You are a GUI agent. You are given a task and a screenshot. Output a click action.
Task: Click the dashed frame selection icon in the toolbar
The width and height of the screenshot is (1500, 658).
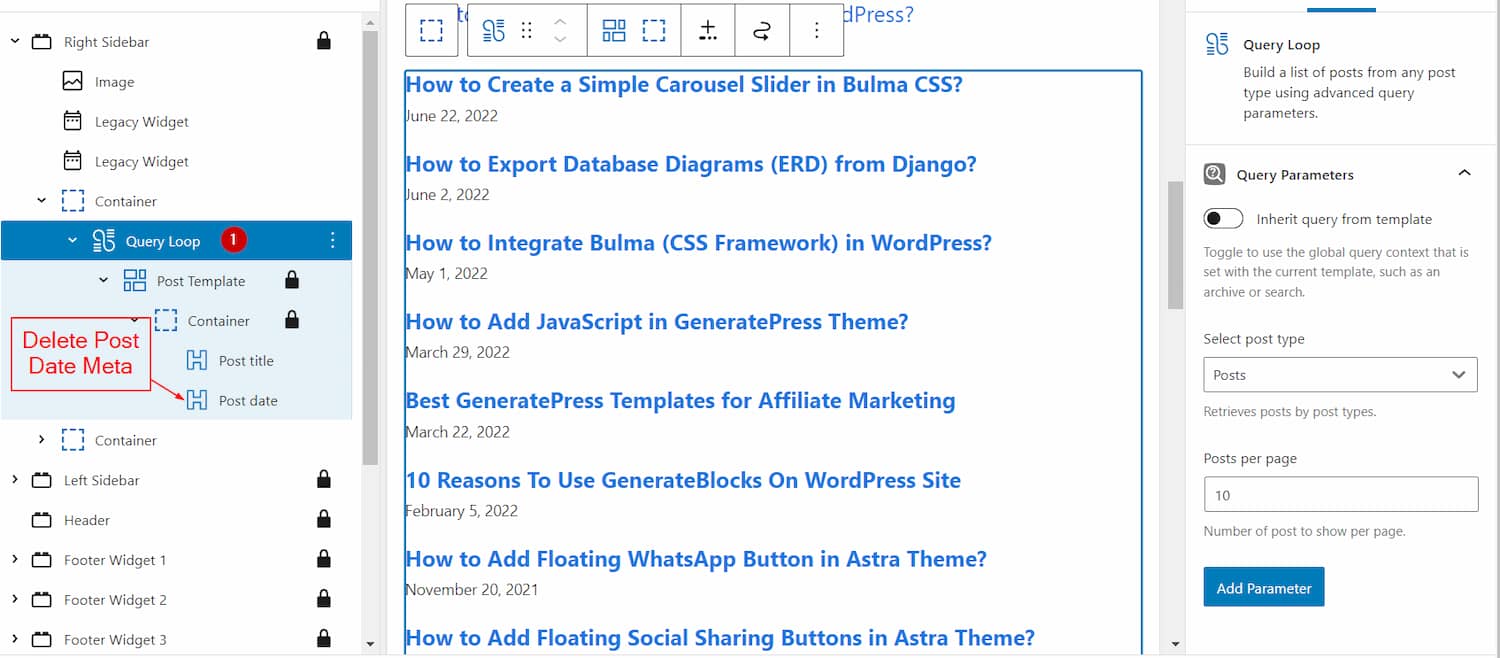(654, 30)
